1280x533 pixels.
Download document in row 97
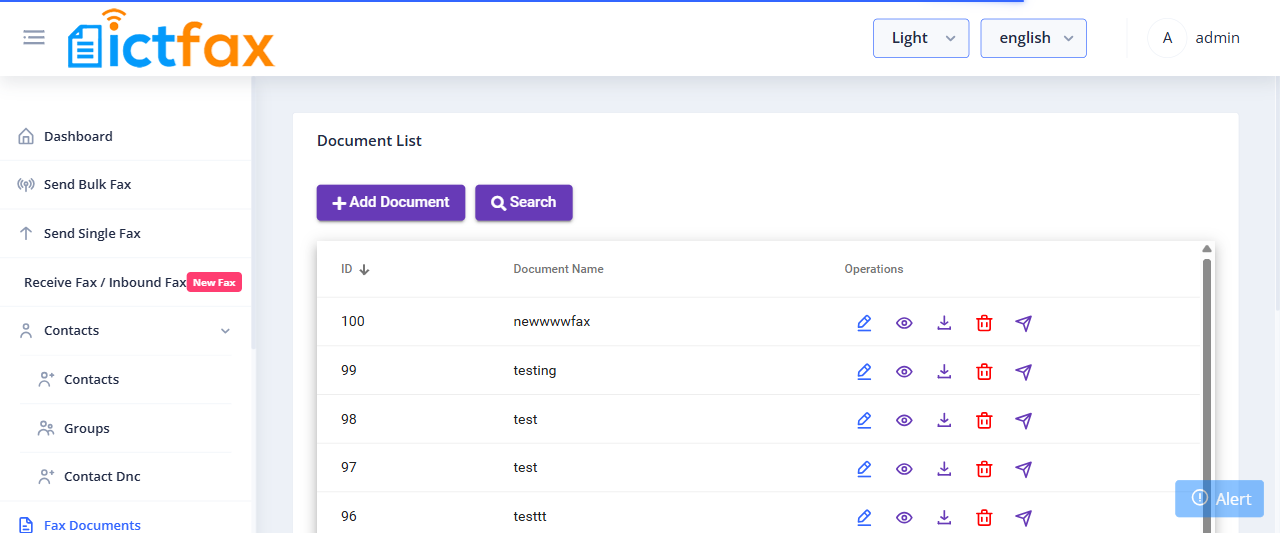(944, 469)
